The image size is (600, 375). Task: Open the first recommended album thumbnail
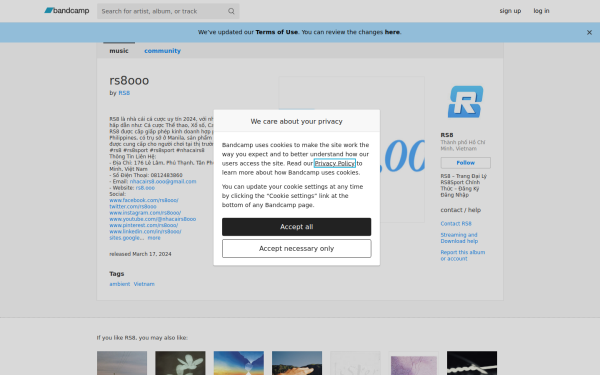click(122, 363)
